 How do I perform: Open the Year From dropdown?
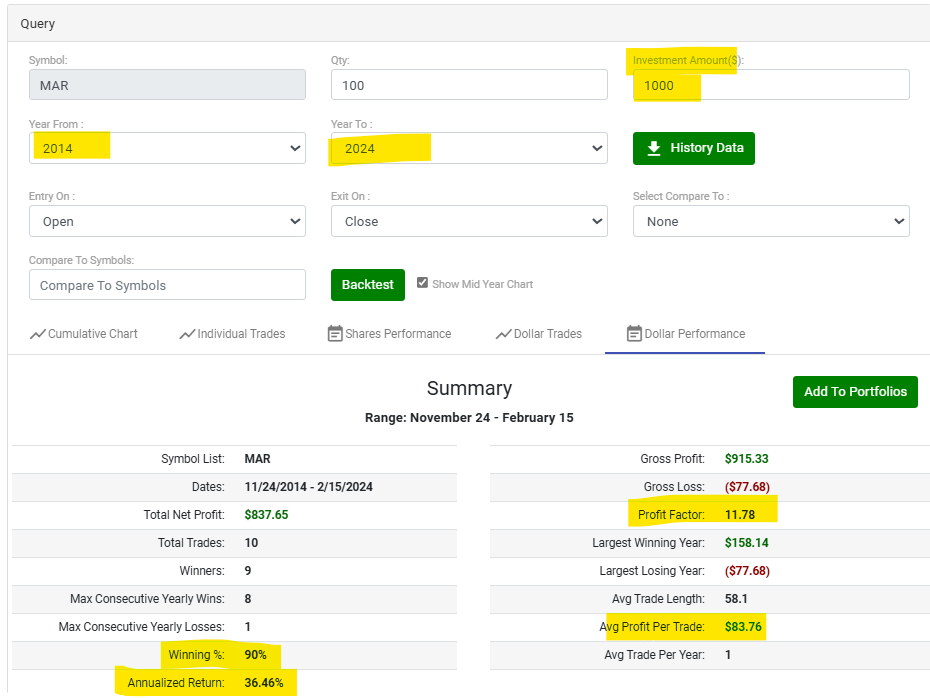click(167, 148)
